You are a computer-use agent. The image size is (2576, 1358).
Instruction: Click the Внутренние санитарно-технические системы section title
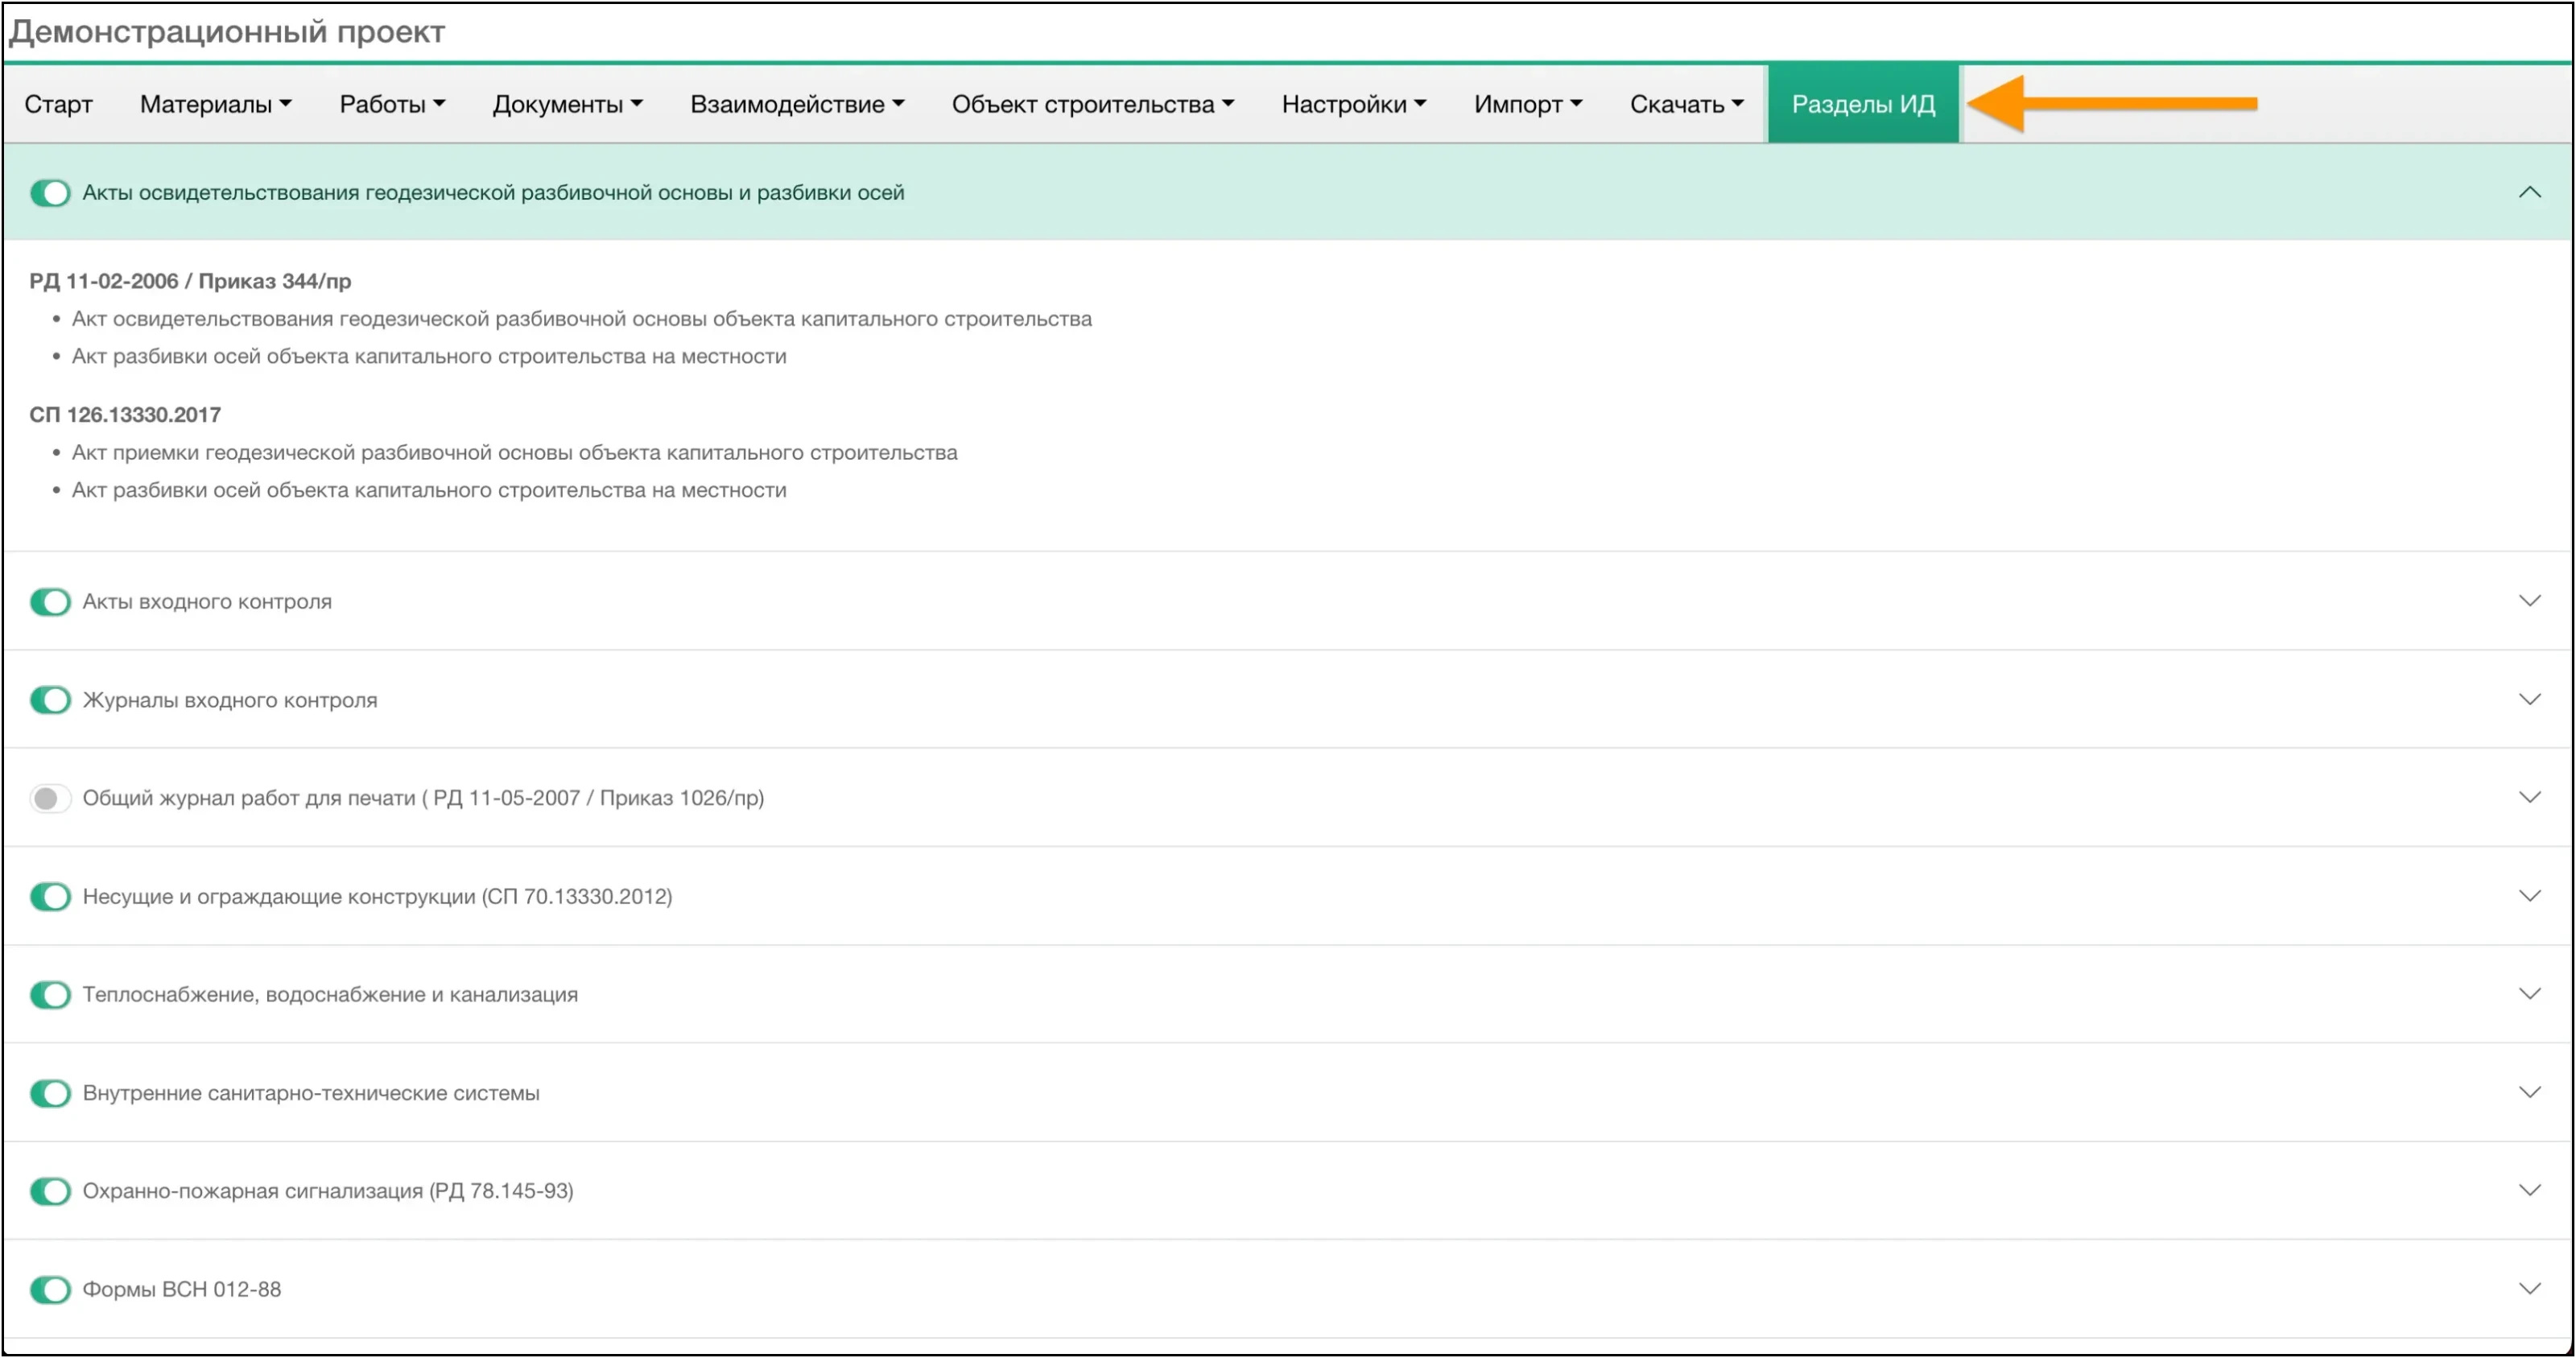311,1092
